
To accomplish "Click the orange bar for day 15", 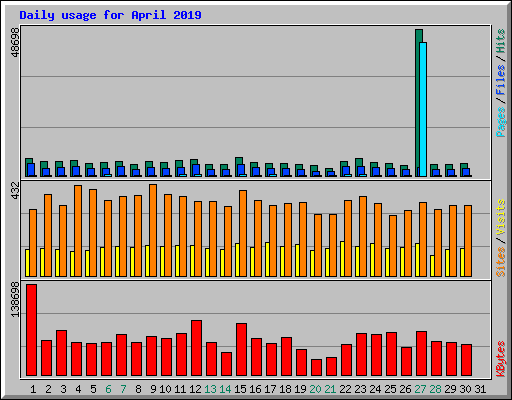I will (x=243, y=233).
